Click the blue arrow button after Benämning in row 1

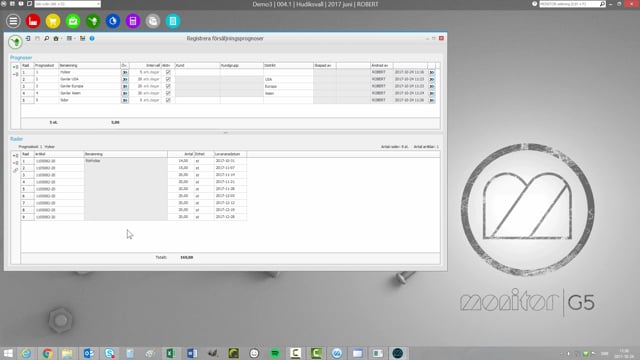(x=125, y=72)
